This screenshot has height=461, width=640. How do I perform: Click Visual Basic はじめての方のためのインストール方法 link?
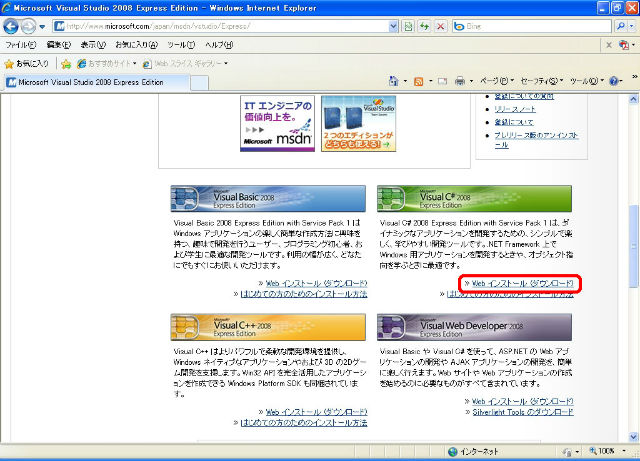click(304, 294)
